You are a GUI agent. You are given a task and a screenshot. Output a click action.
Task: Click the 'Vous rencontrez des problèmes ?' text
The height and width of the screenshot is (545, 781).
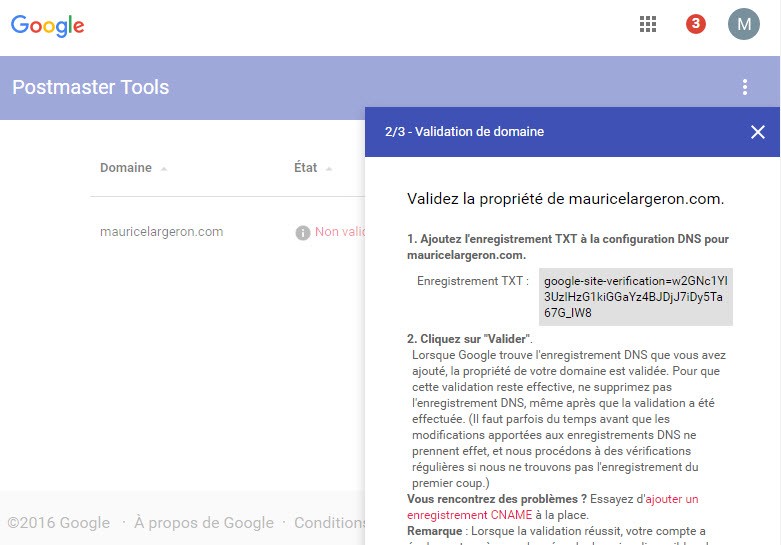[497, 499]
